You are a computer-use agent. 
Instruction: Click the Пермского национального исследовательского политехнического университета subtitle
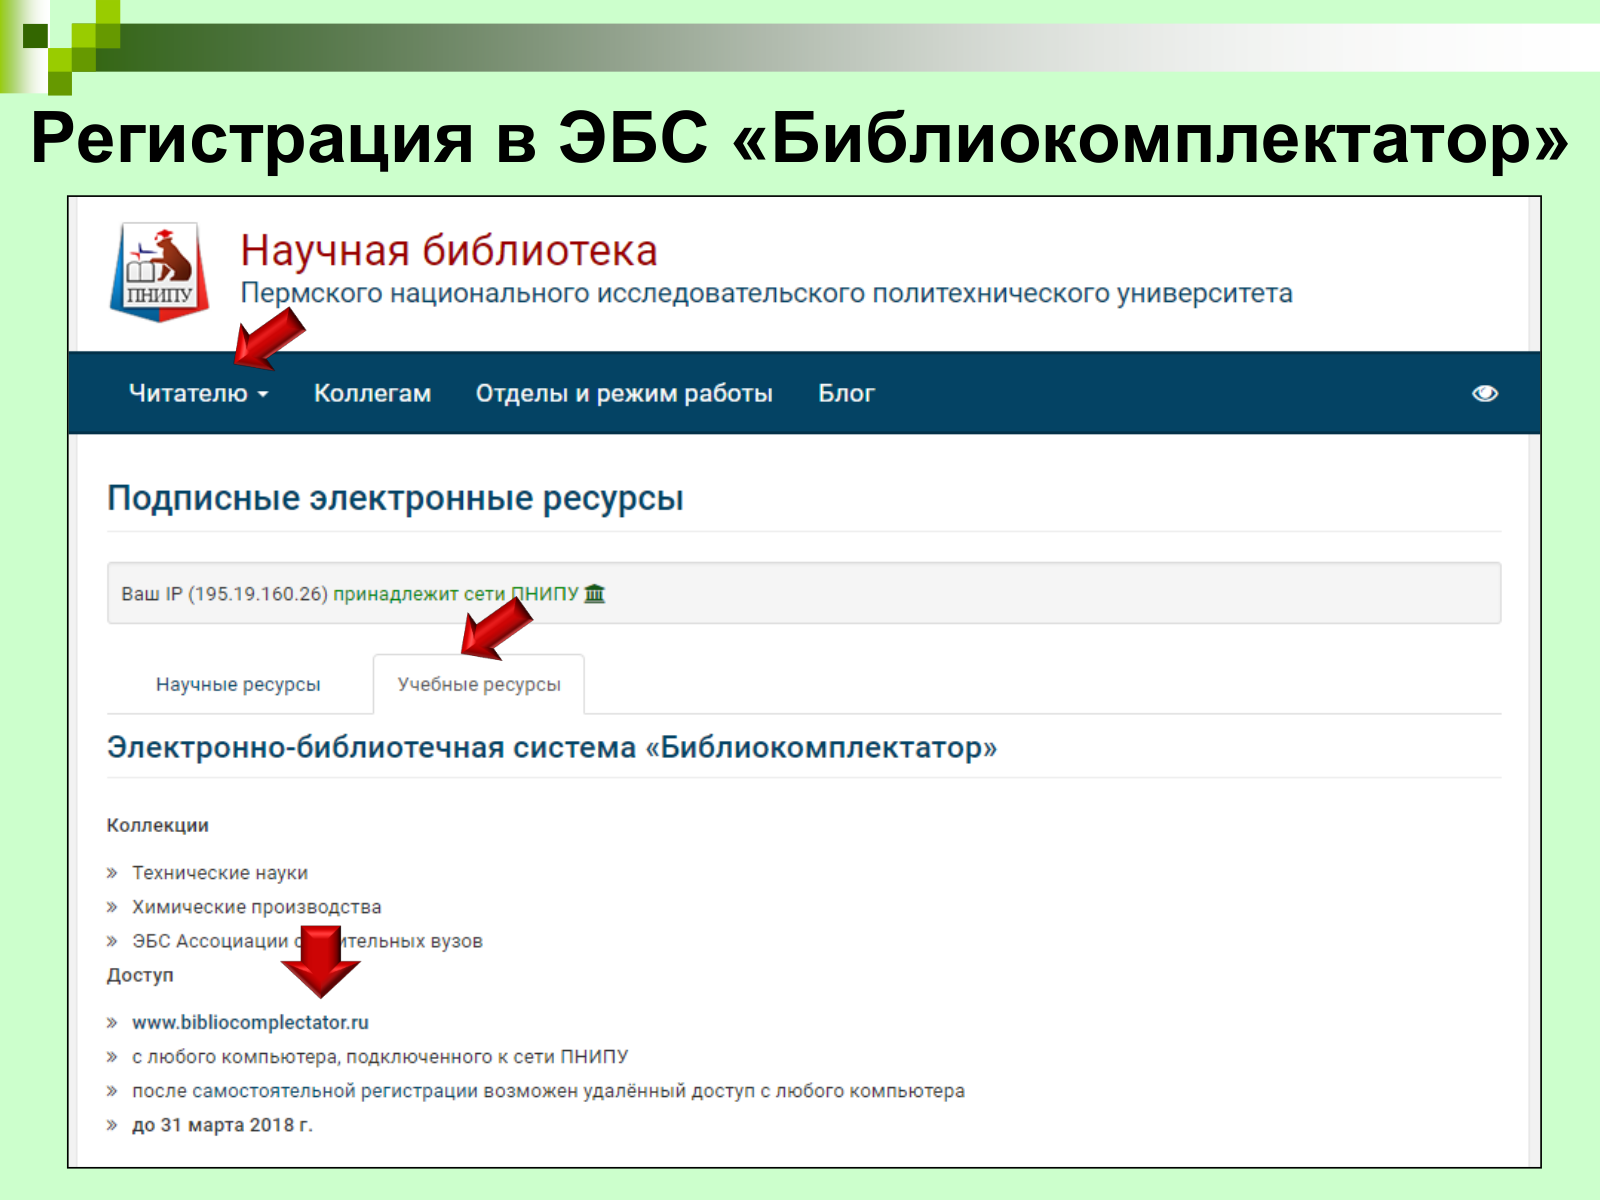(x=766, y=294)
